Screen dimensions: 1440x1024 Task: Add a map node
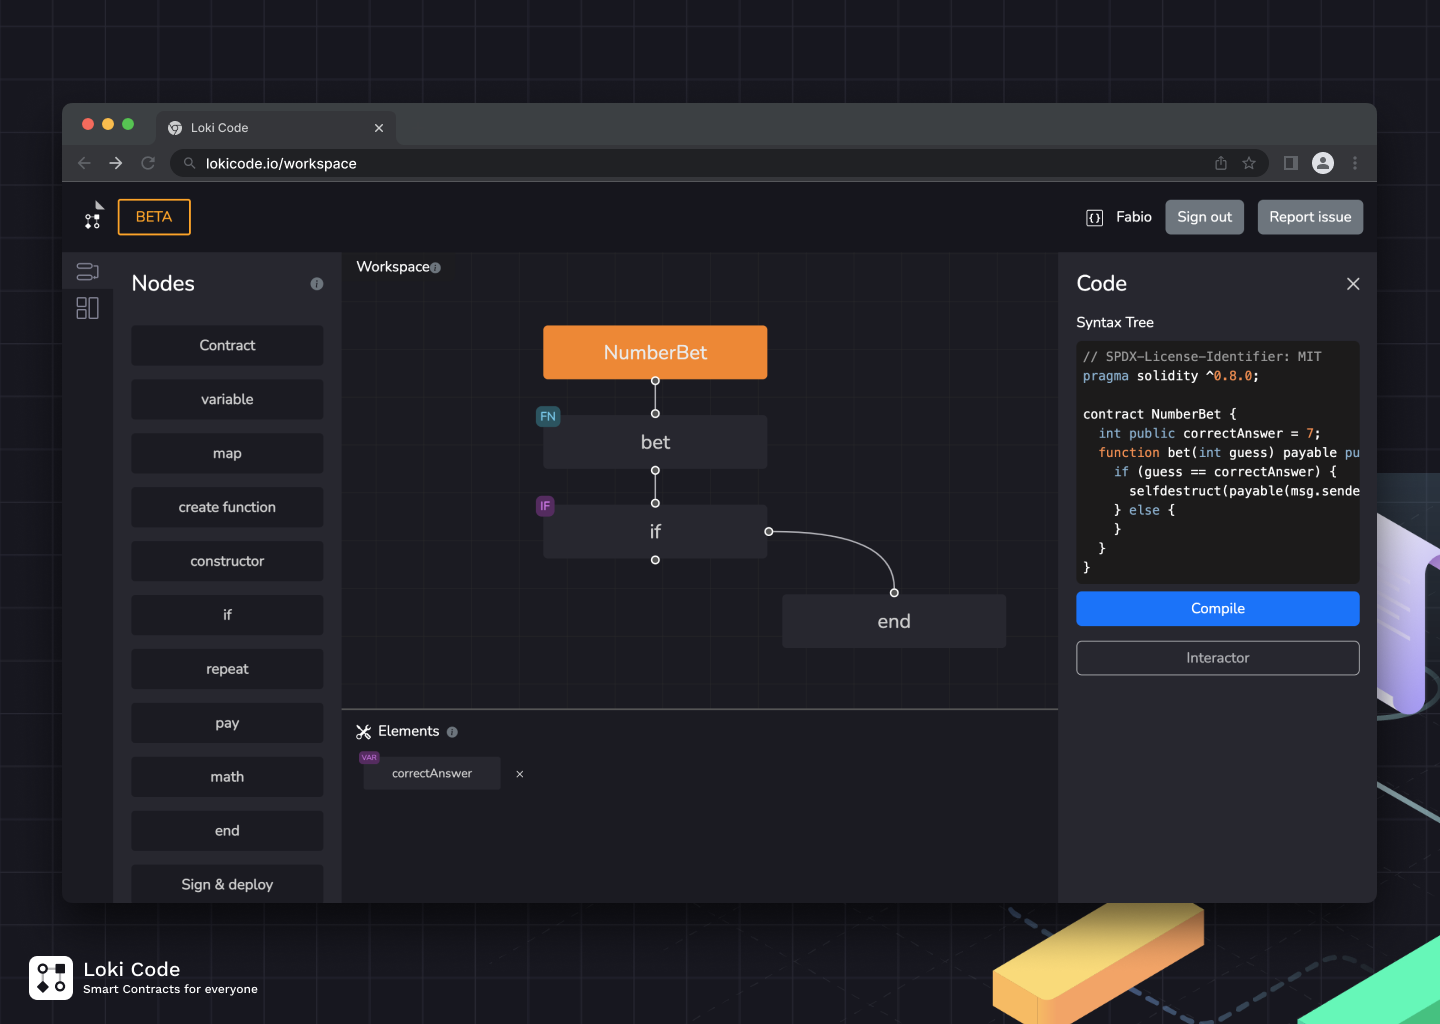(x=227, y=453)
